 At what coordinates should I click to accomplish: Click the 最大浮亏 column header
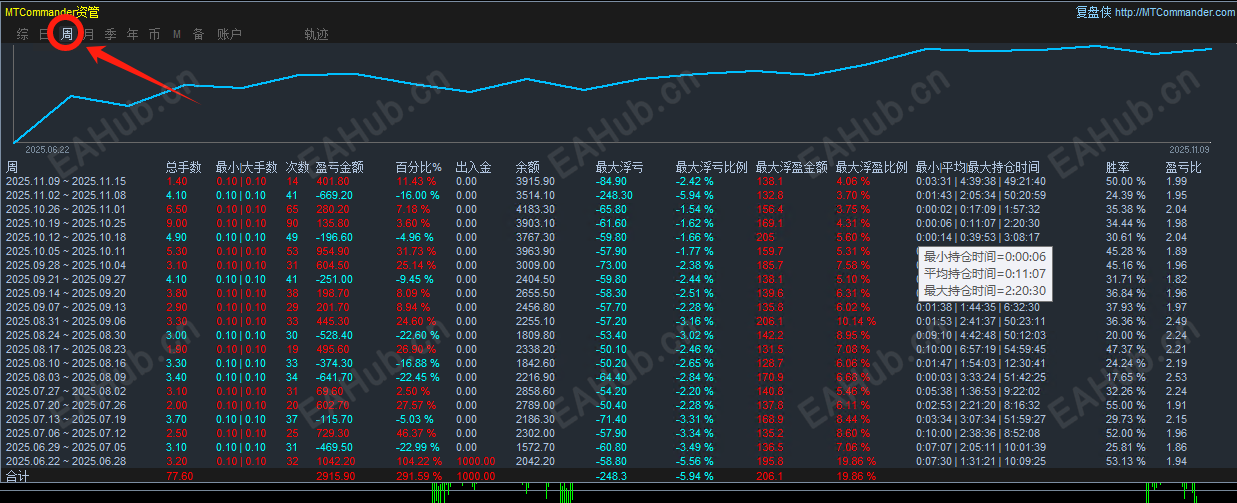pos(619,167)
